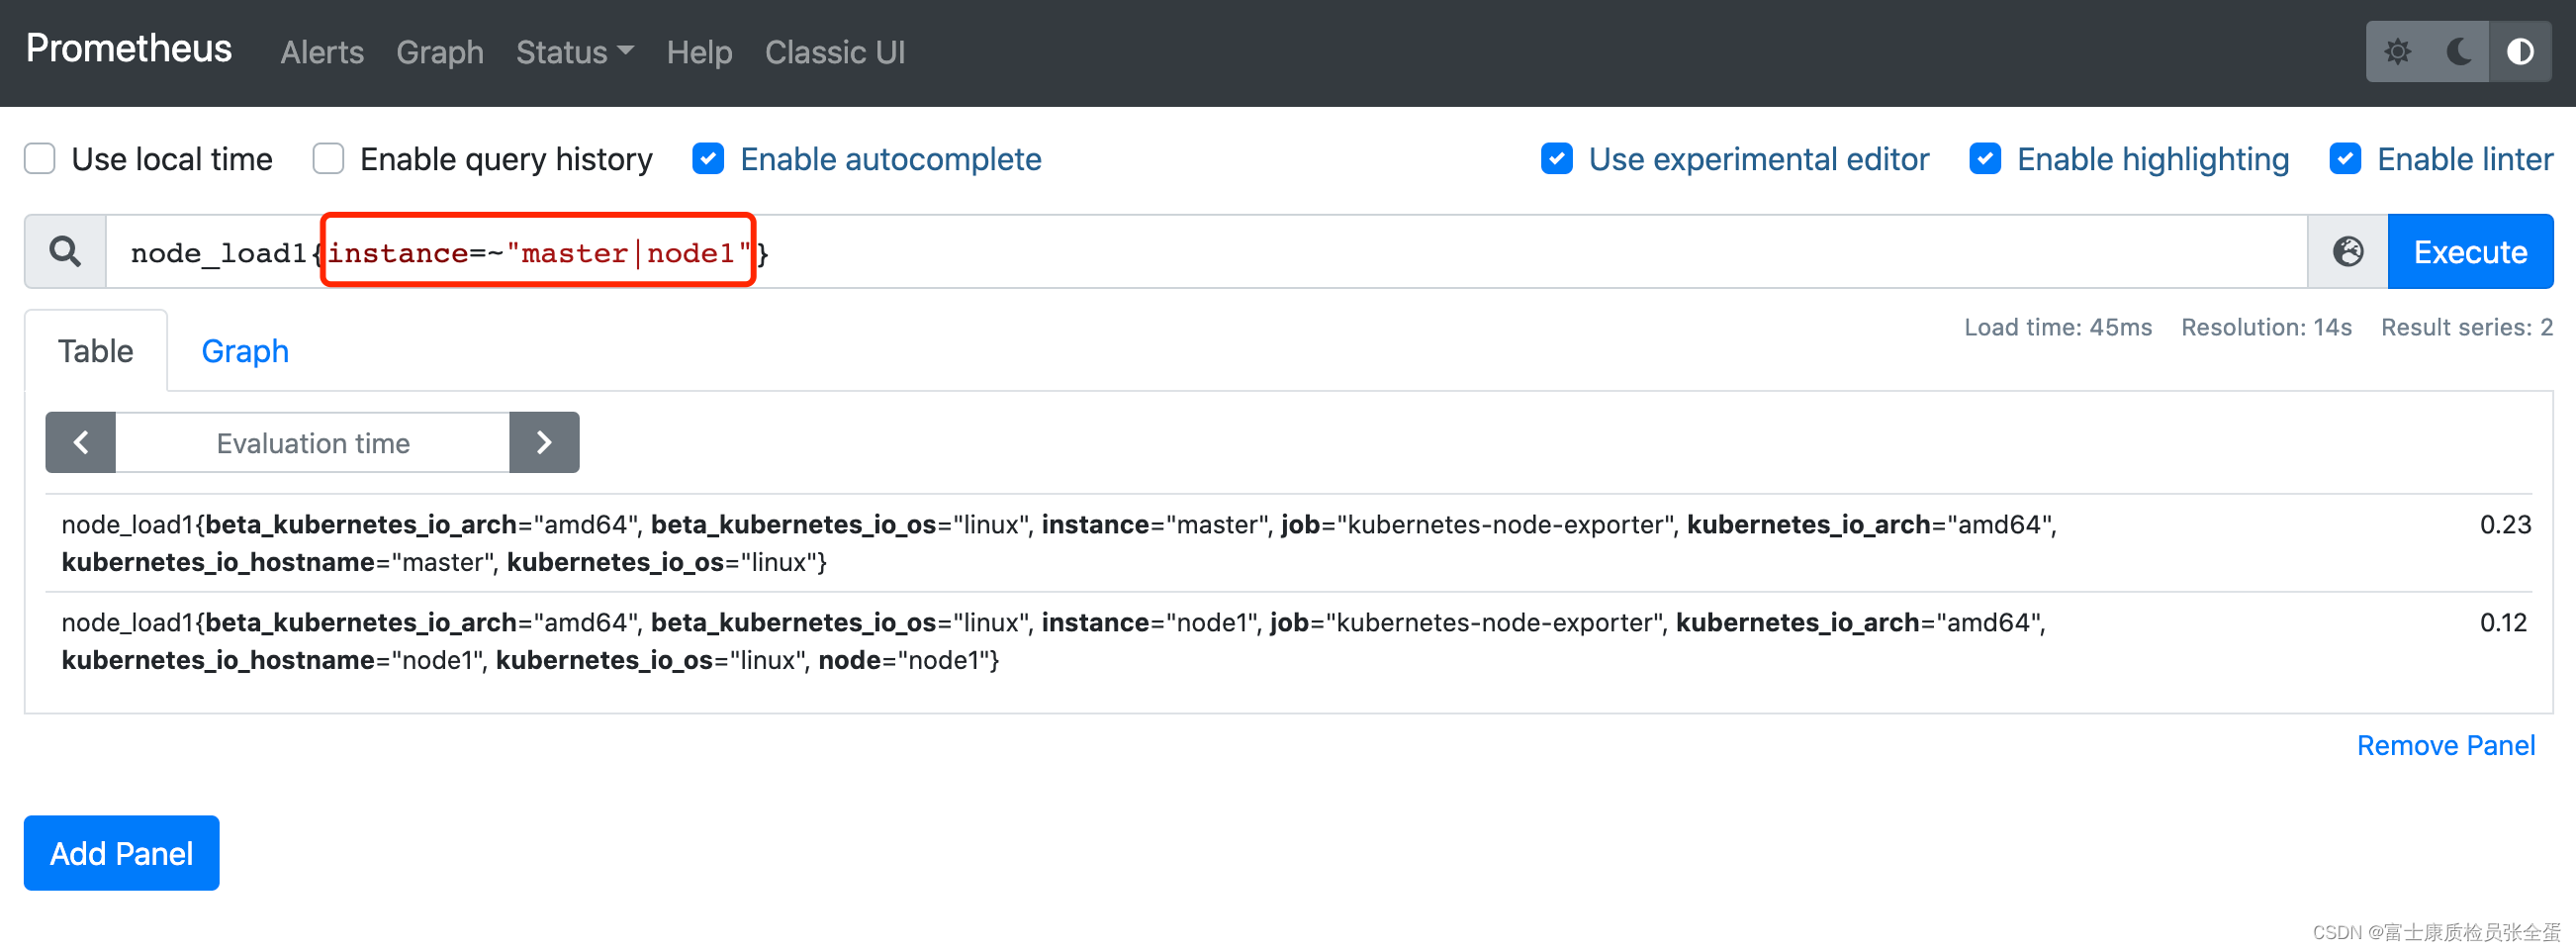Disable the linter checkbox
2576x952 pixels.
tap(2344, 159)
